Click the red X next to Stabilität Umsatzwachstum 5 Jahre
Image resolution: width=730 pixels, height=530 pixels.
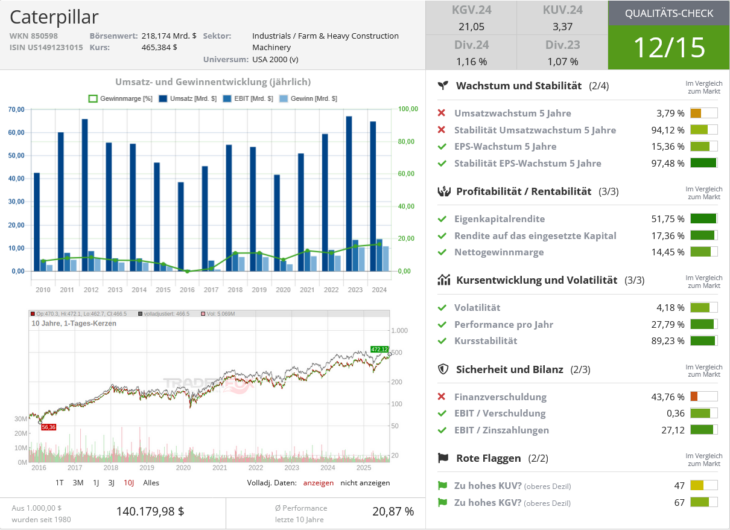tap(442, 129)
